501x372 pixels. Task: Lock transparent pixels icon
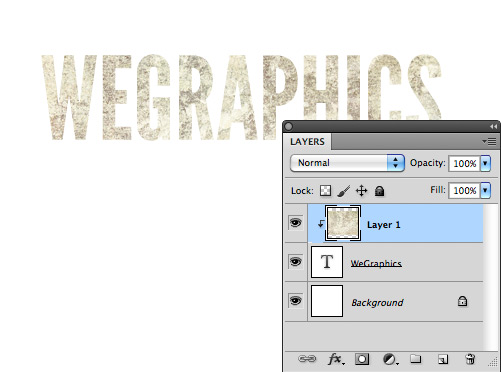click(x=325, y=191)
